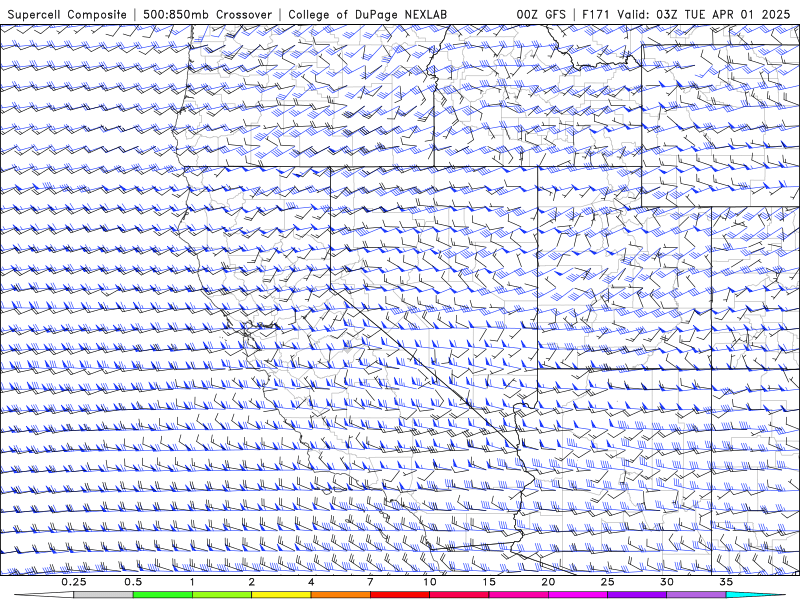The image size is (800, 600).
Task: Click the '0.25' legend value label
Action: [74, 582]
